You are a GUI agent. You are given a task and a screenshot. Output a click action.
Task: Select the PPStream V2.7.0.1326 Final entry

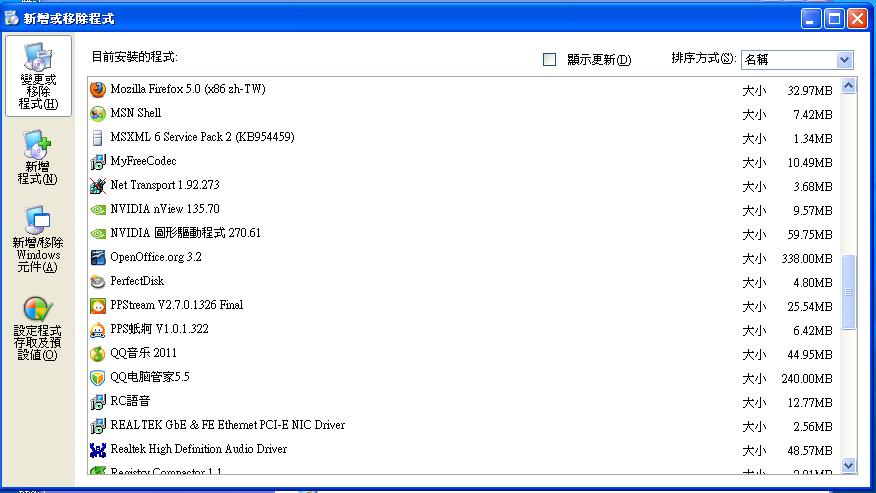(464, 306)
